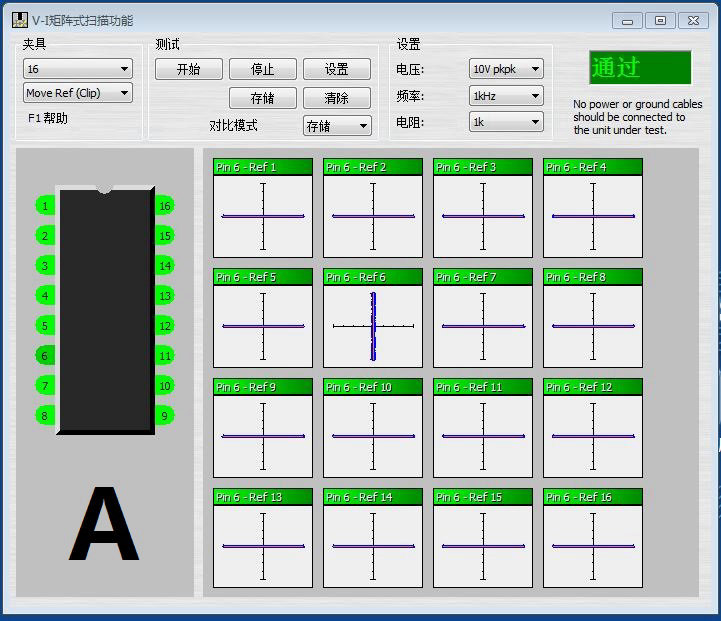This screenshot has width=721, height=621.
Task: Open the Pin 6 - Ref 12 trace
Action: click(593, 428)
